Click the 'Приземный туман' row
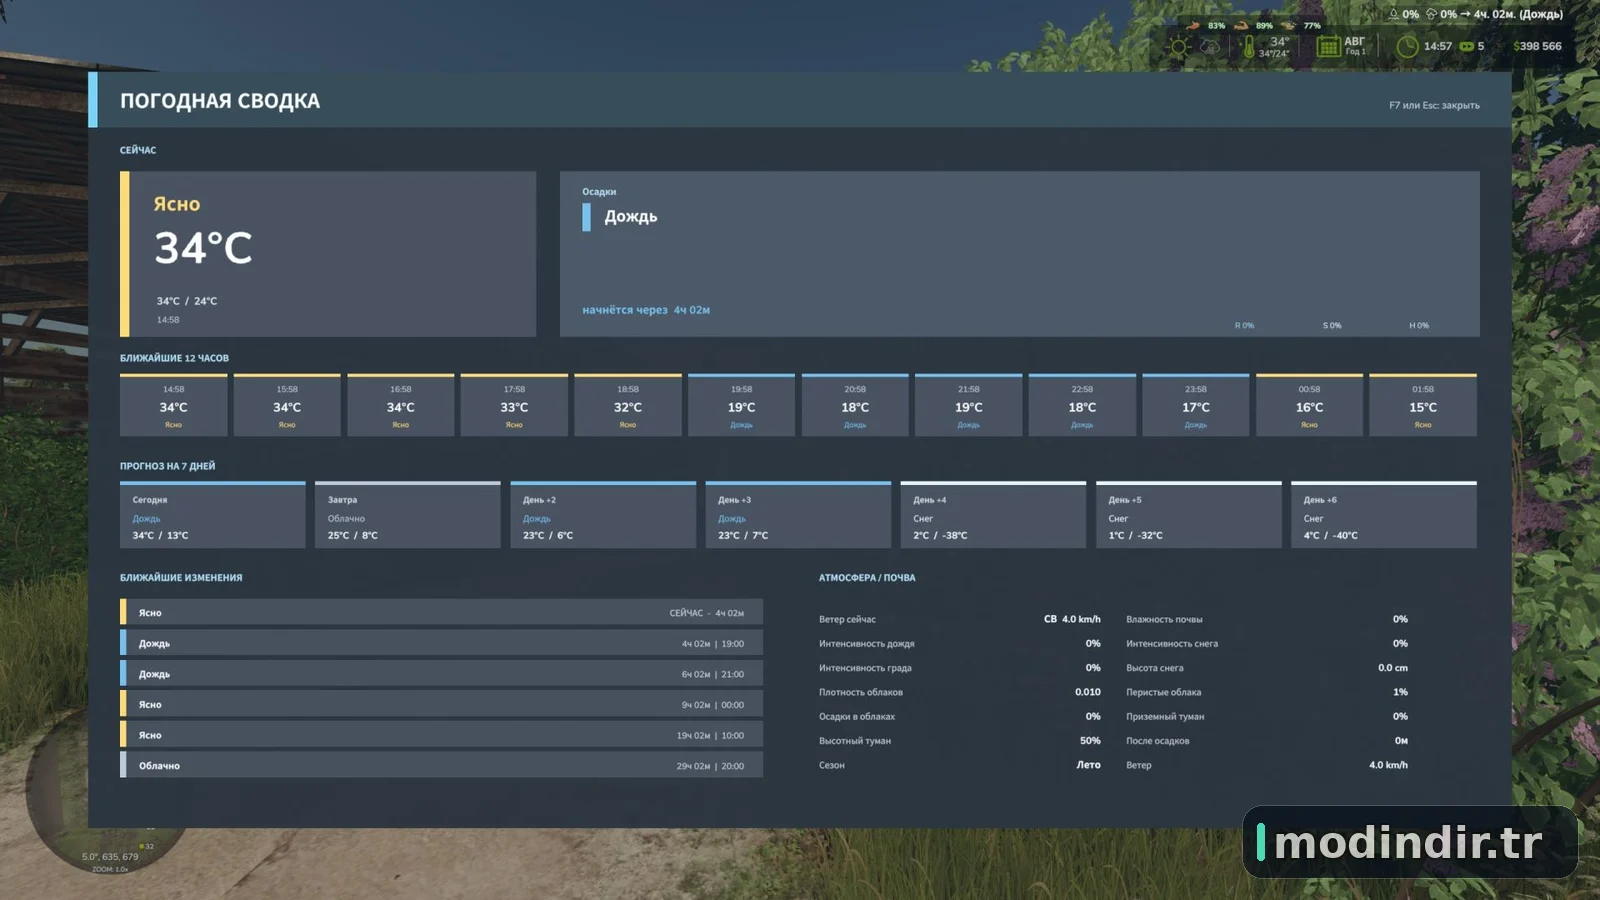The height and width of the screenshot is (900, 1600). 1267,716
